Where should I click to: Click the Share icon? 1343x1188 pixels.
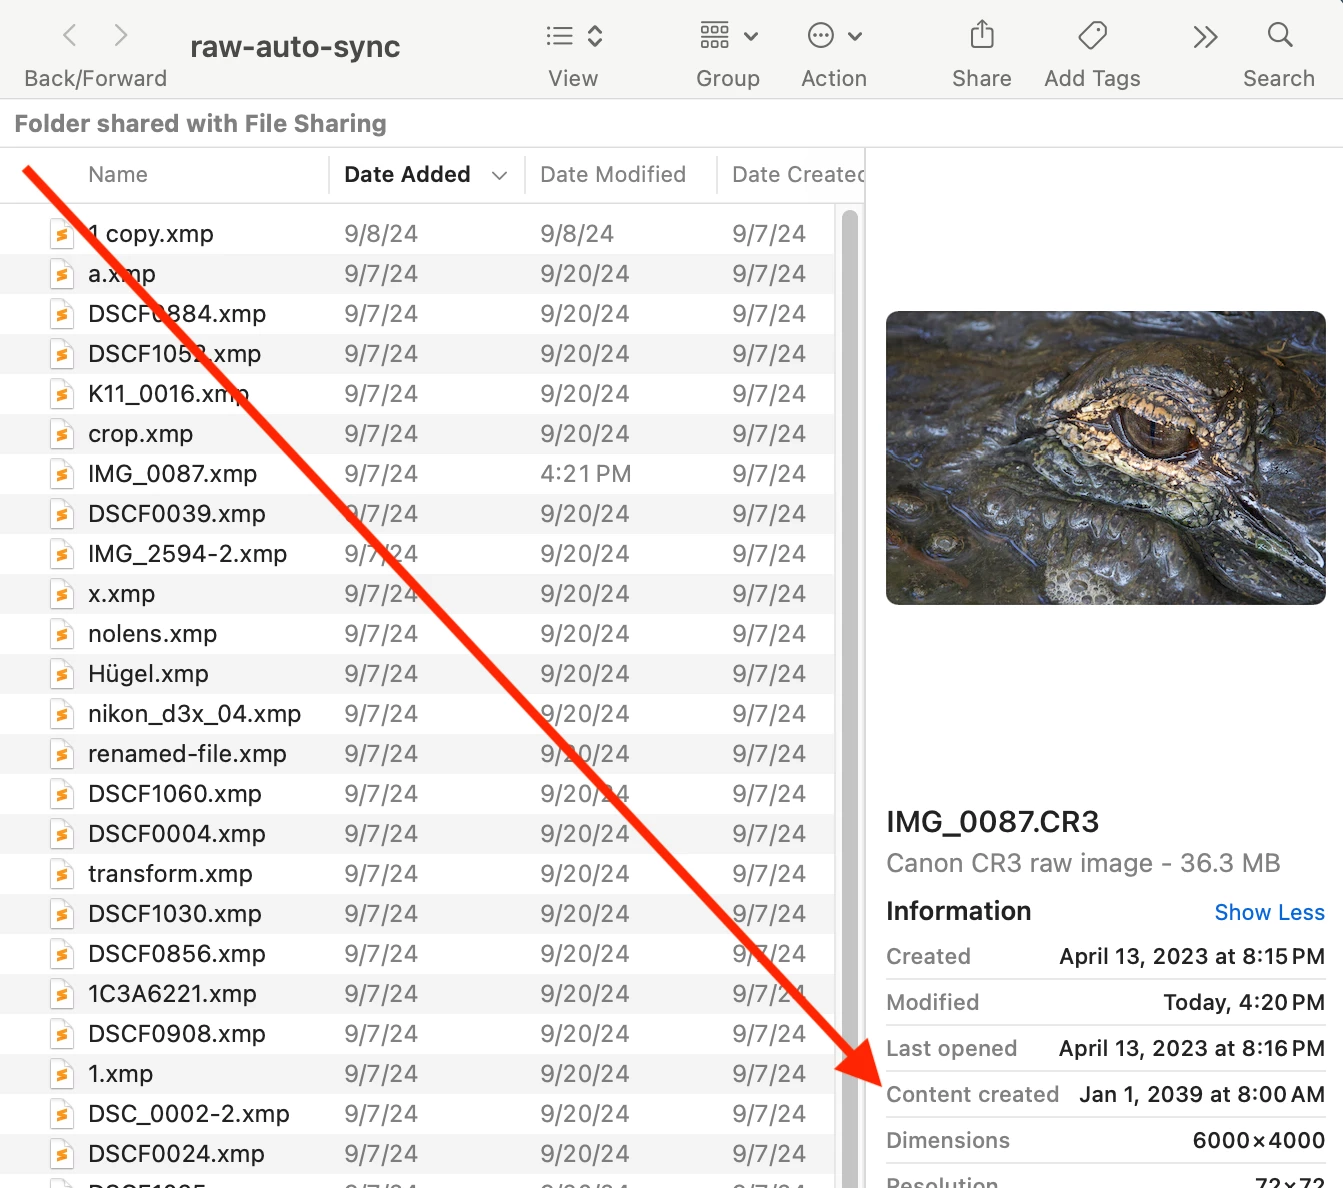982,35
